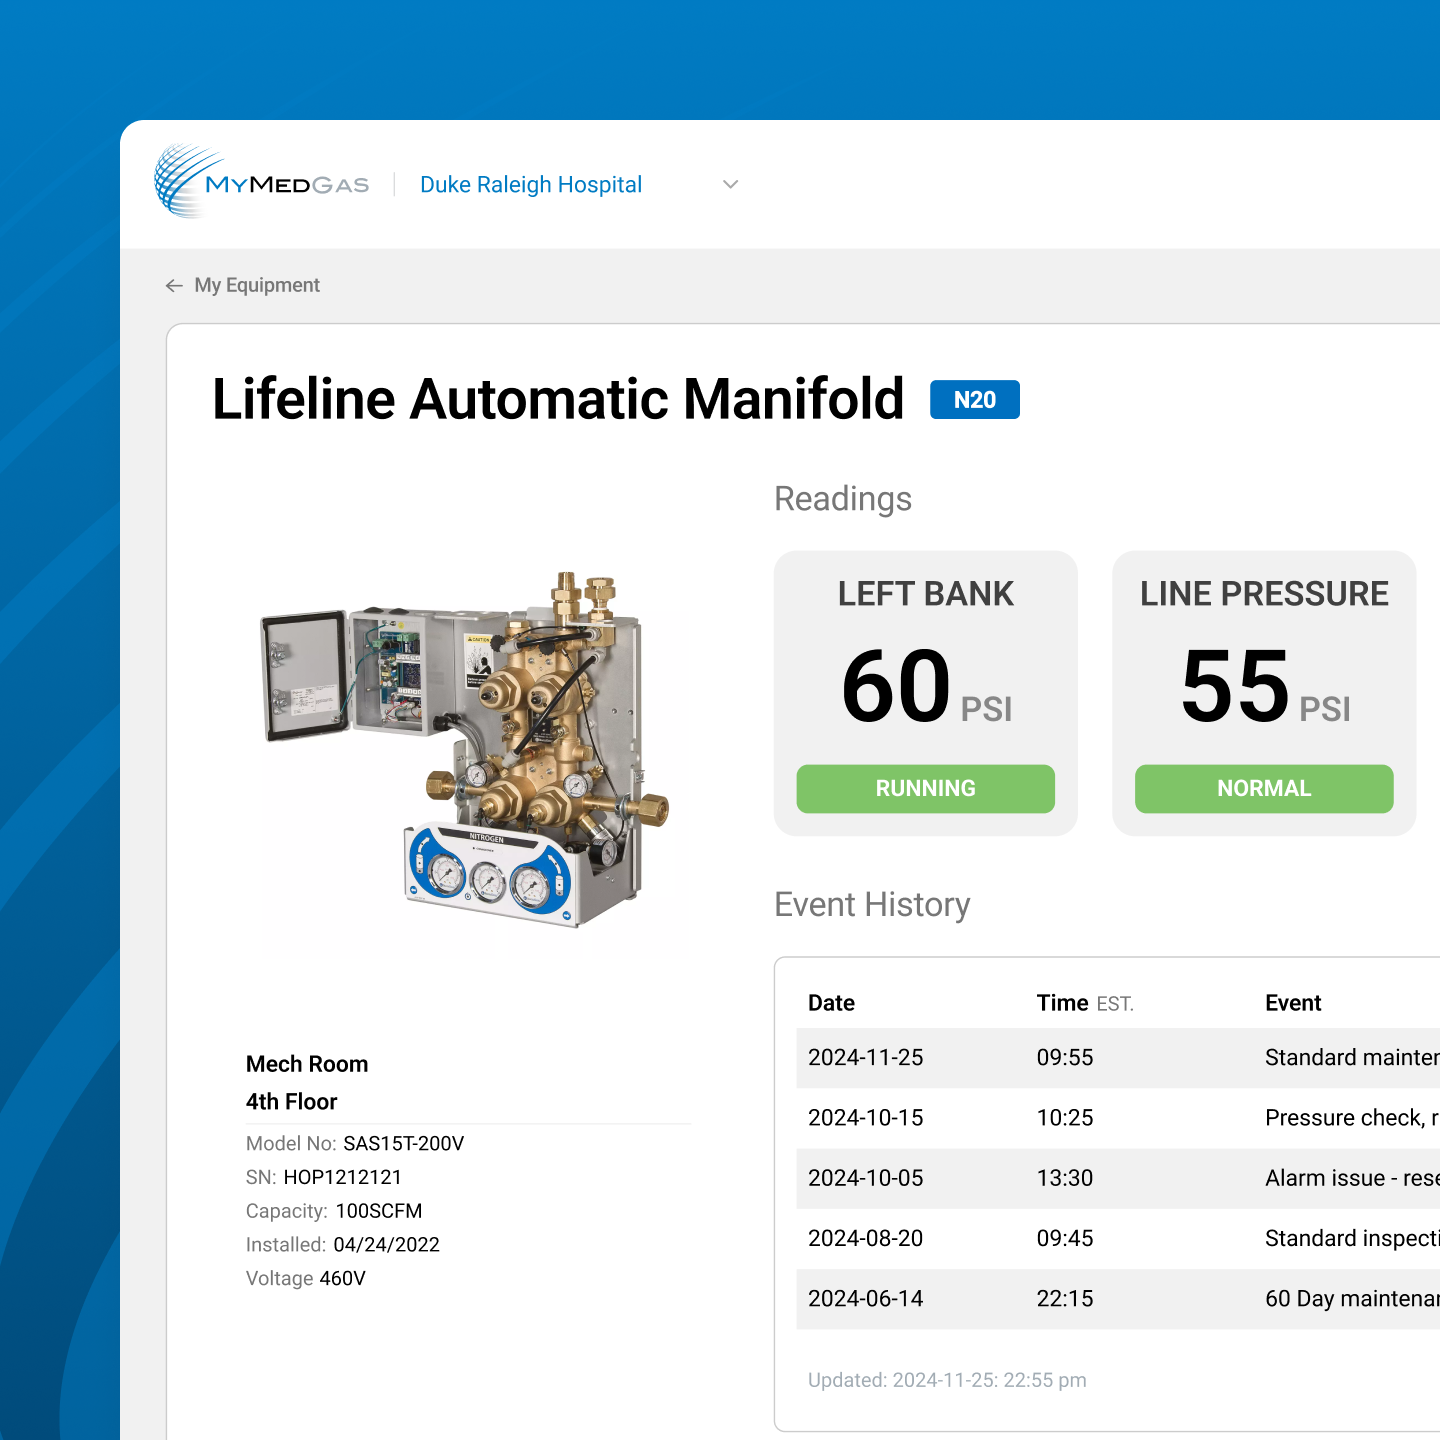The image size is (1440, 1440).
Task: Click the 10:25 time cell
Action: pos(1065,1118)
